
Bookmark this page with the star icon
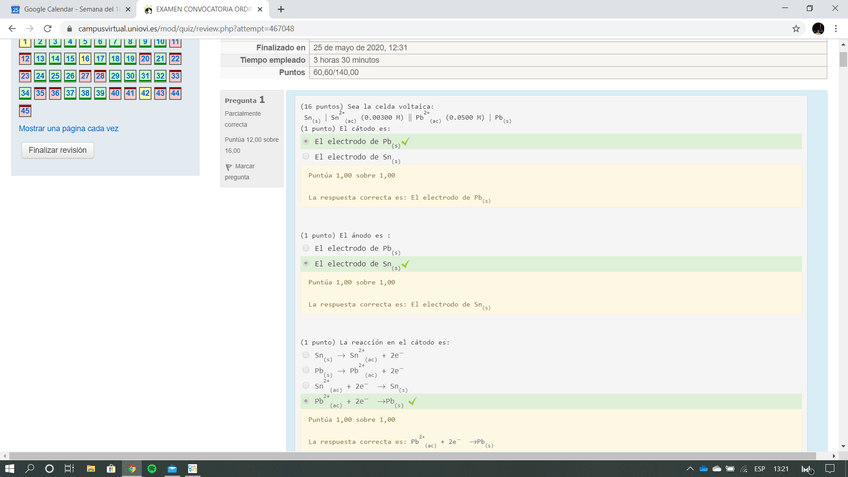(x=796, y=29)
